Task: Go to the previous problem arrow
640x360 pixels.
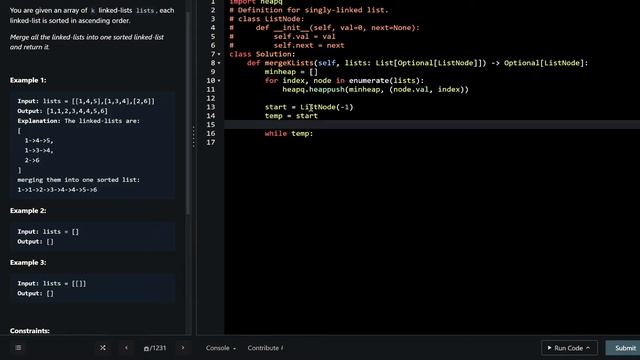Action: point(126,348)
